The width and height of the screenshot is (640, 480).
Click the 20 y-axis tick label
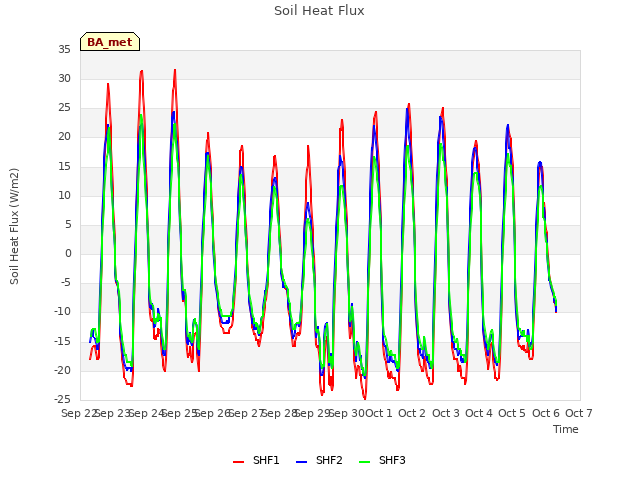[x=64, y=137]
